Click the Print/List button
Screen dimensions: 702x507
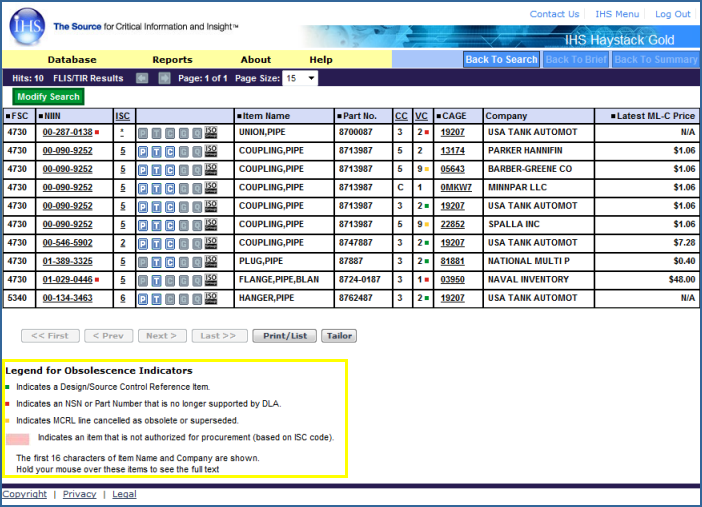click(x=285, y=336)
